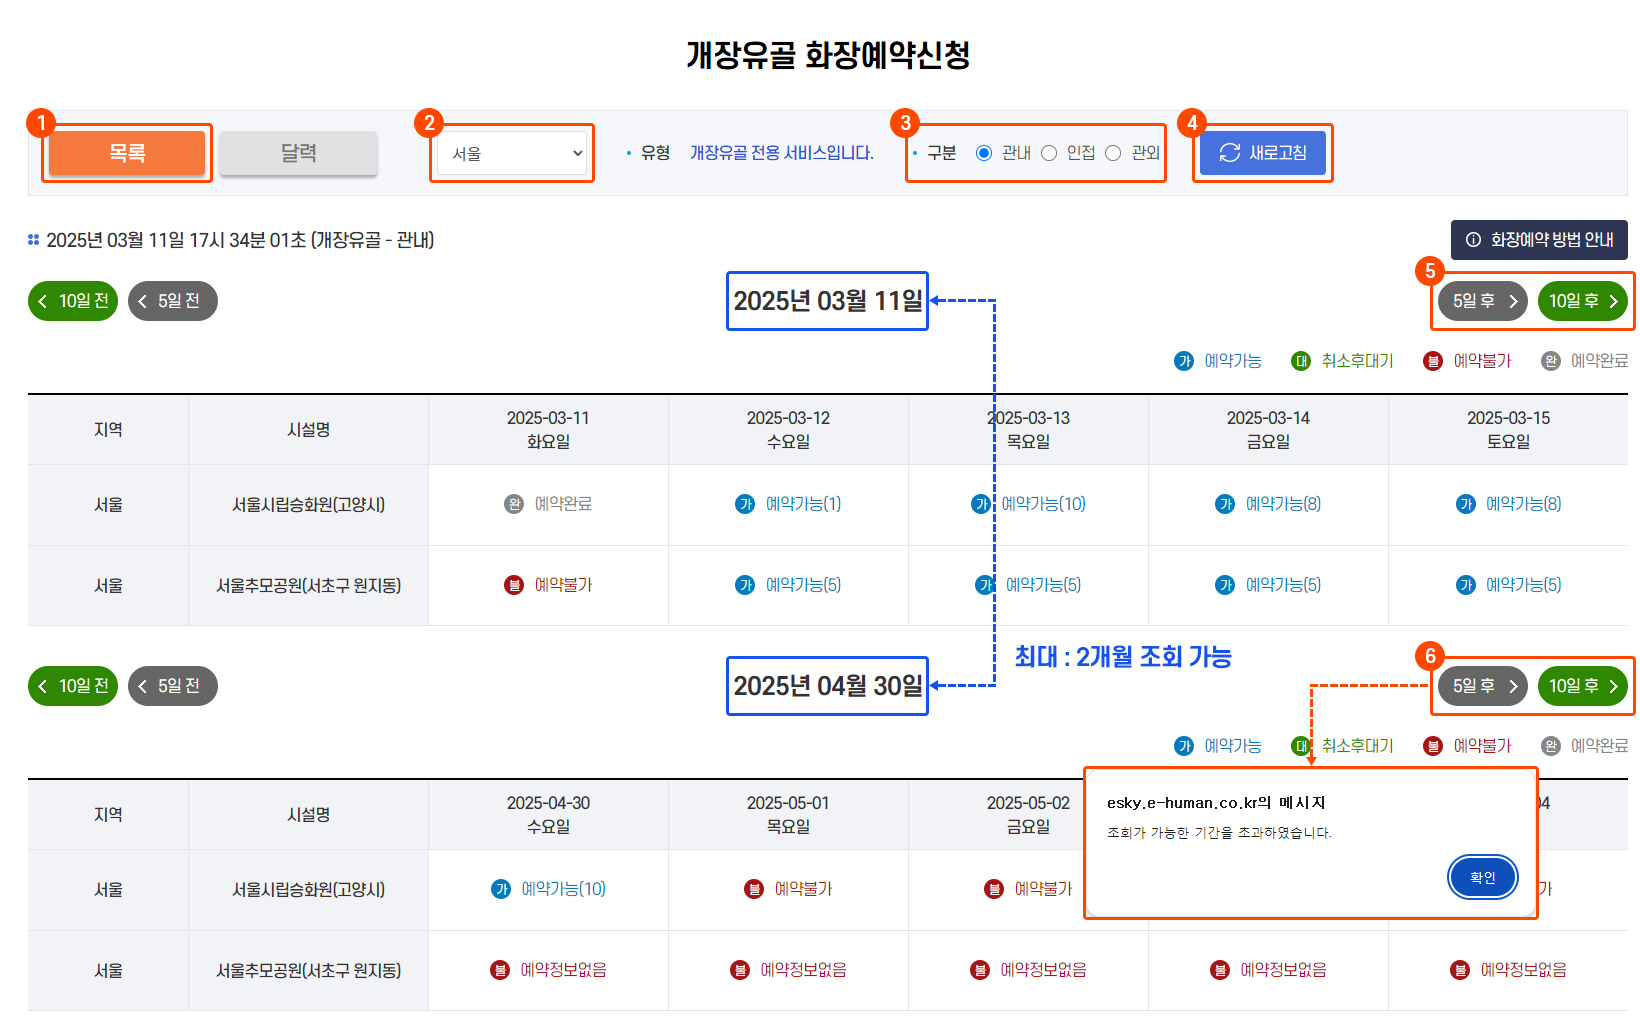
Task: Go back 5 days above April table
Action: pyautogui.click(x=173, y=686)
